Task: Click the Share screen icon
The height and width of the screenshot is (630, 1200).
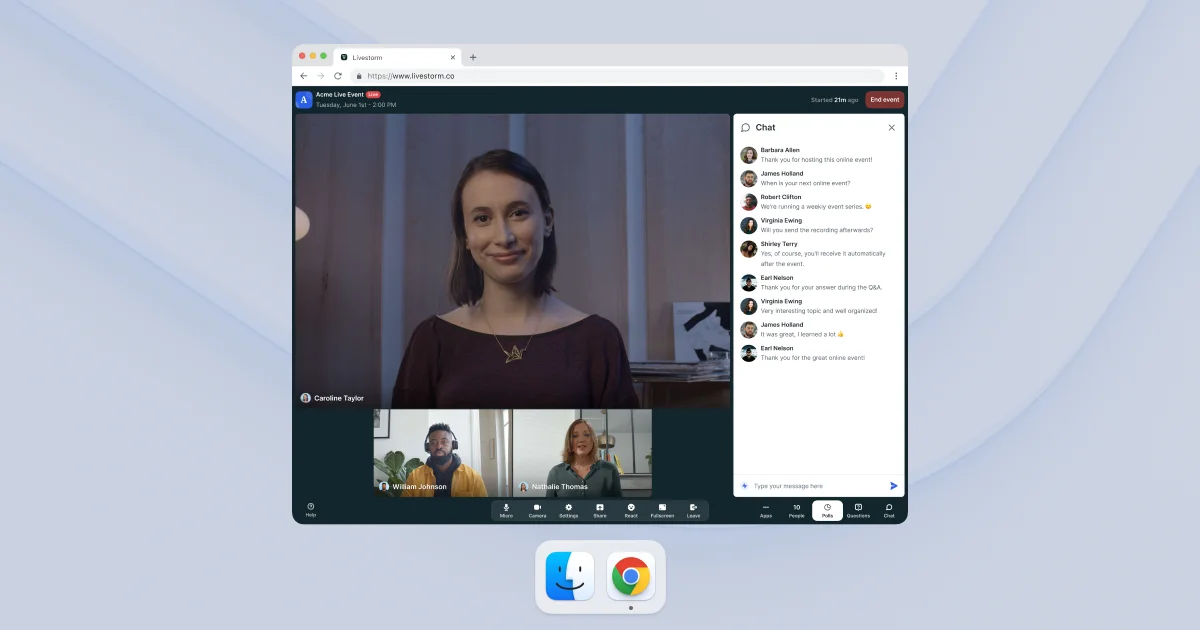Action: coord(599,510)
